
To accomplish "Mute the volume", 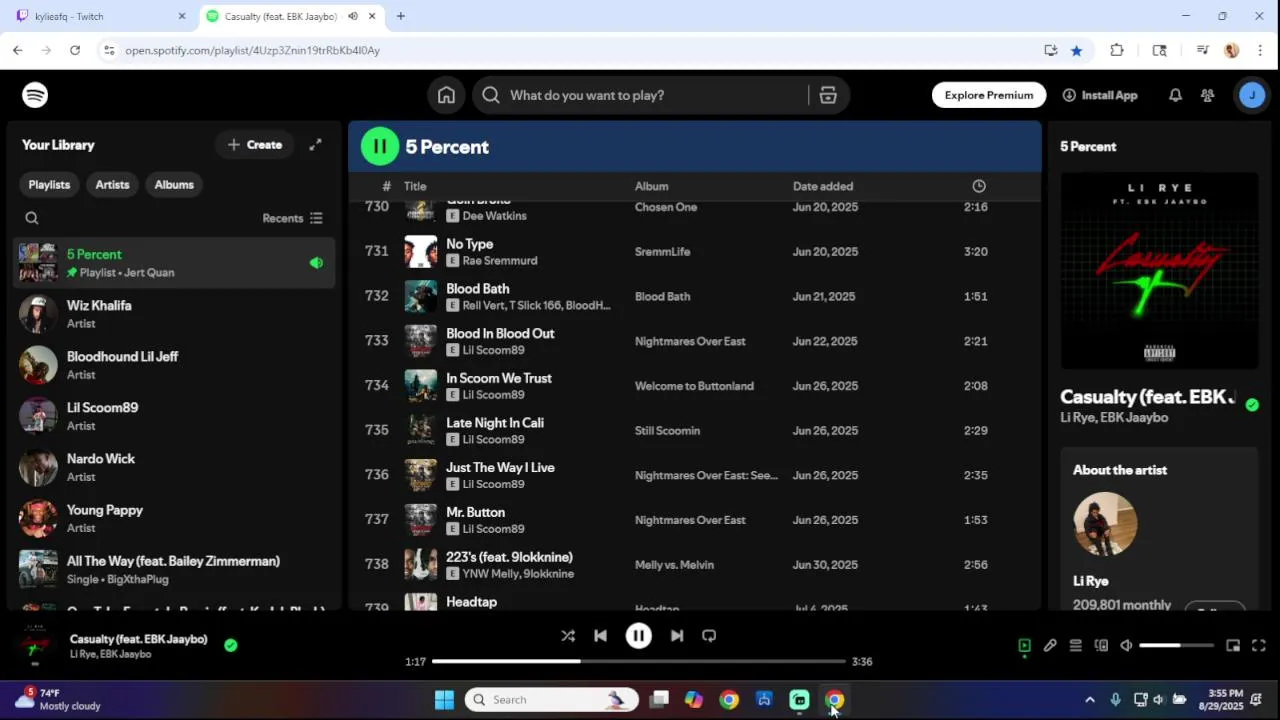I will pyautogui.click(x=1126, y=646).
